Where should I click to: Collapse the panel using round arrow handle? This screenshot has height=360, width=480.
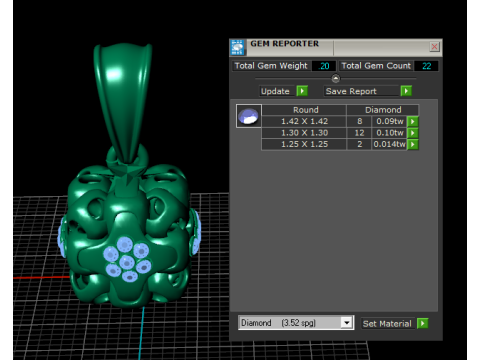[336, 79]
